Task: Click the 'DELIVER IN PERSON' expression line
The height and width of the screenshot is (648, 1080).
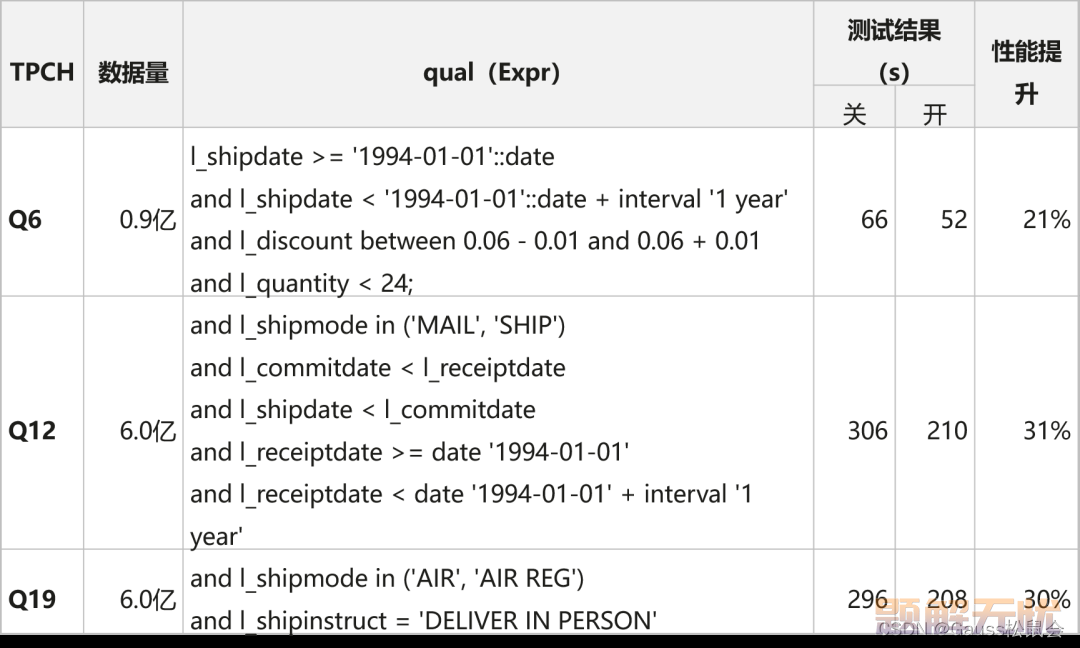Action: 424,620
